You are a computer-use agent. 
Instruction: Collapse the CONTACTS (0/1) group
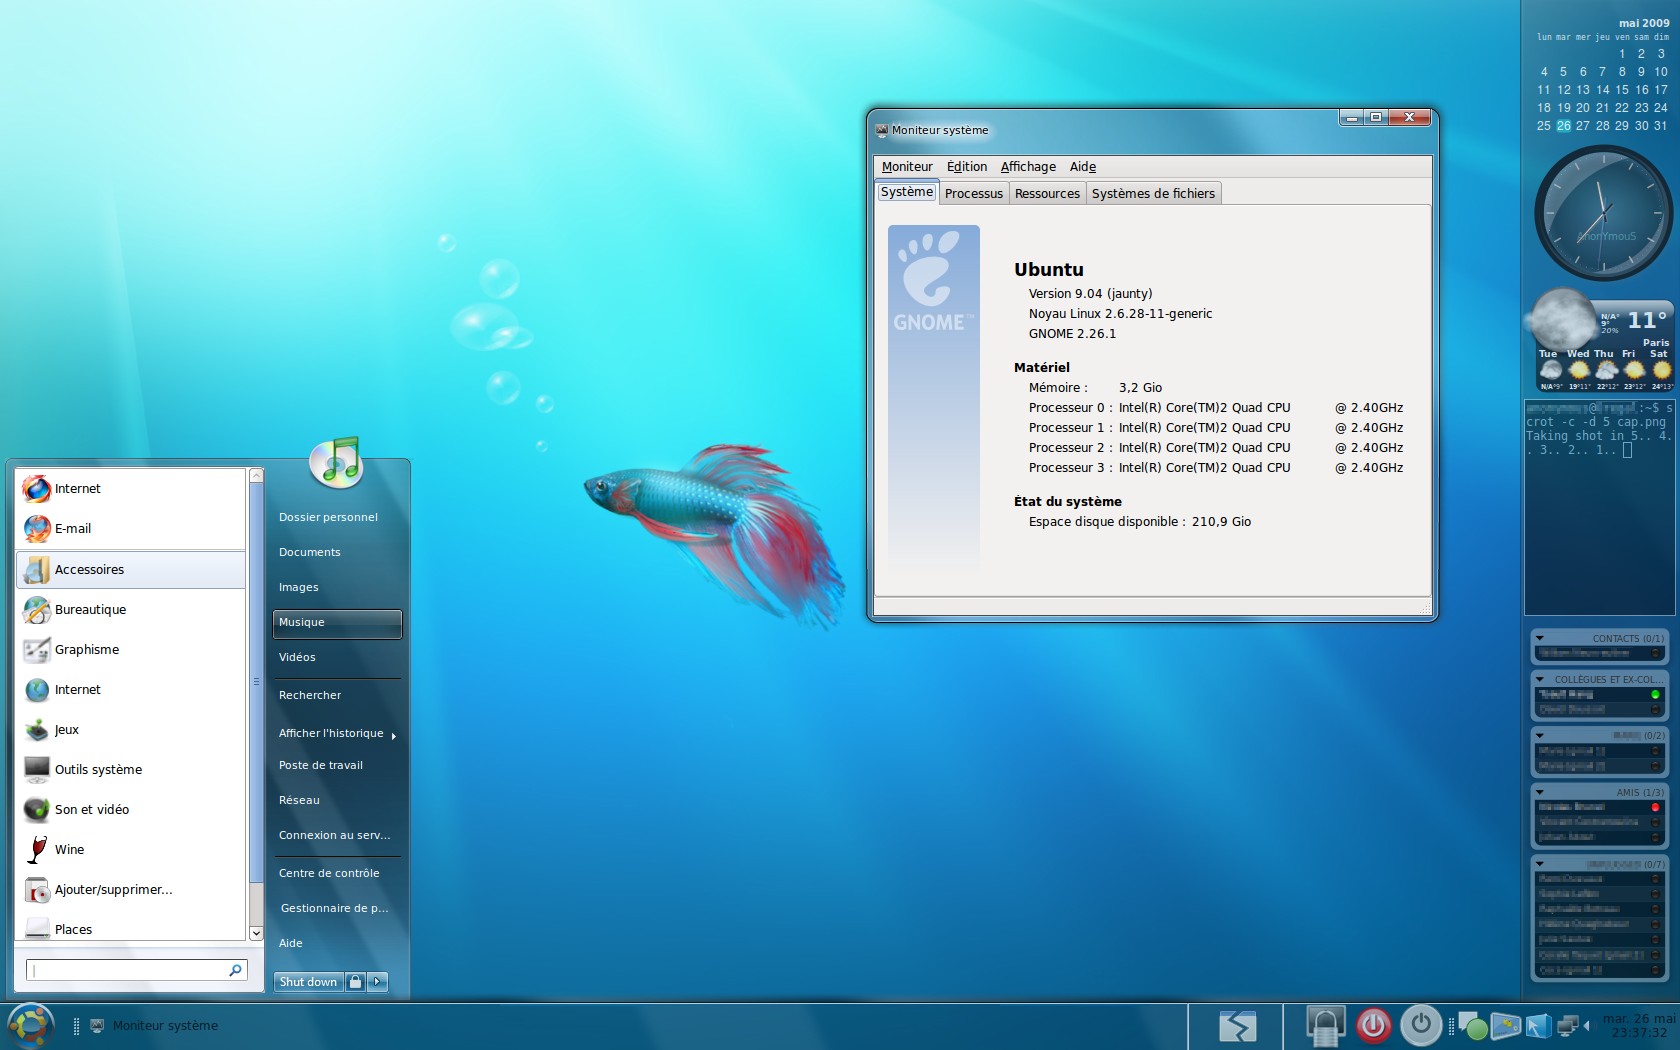point(1540,638)
